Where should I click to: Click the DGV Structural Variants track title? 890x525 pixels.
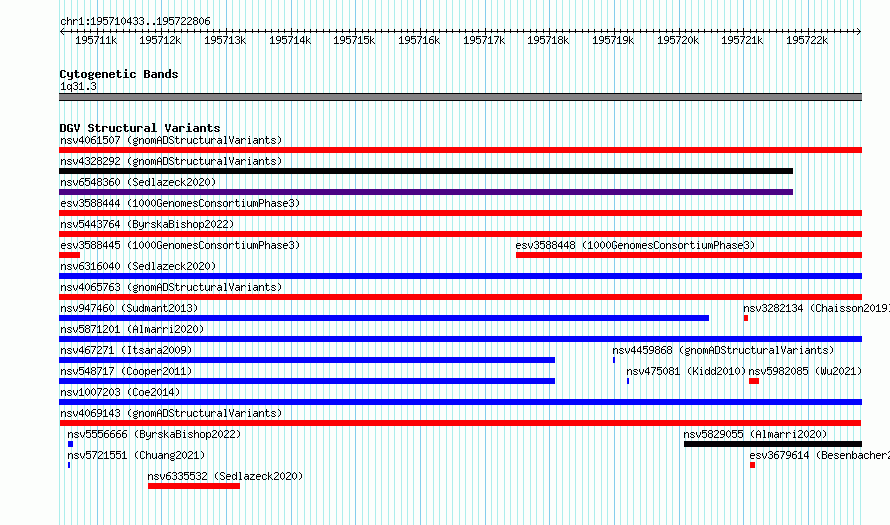pos(140,128)
